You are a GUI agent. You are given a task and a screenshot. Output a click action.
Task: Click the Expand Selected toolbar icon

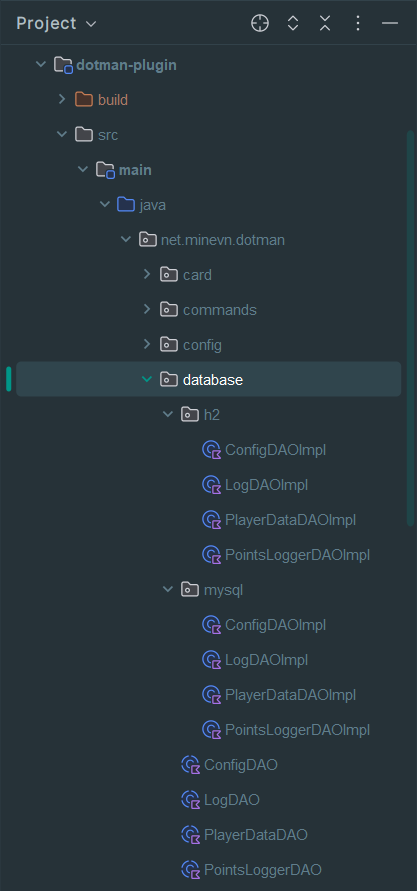click(293, 23)
